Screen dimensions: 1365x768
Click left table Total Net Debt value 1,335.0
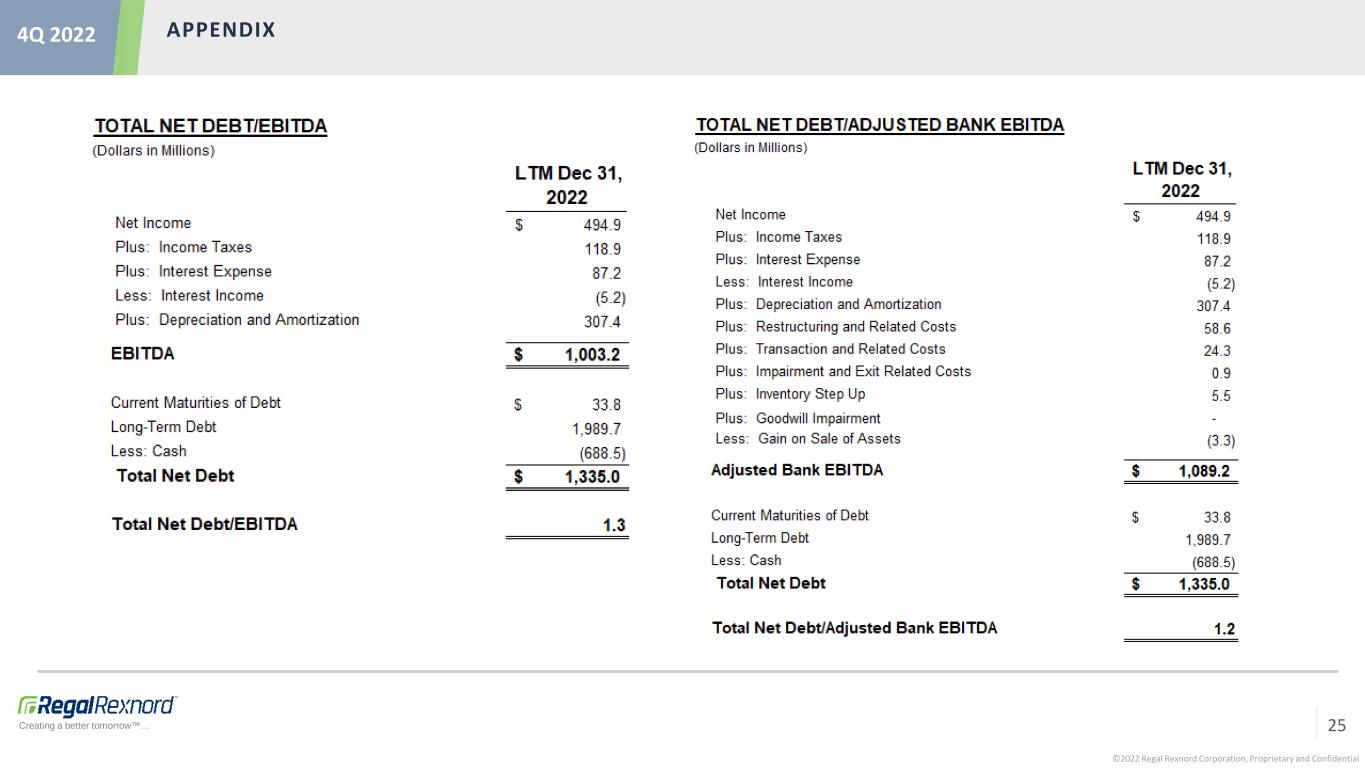[593, 477]
